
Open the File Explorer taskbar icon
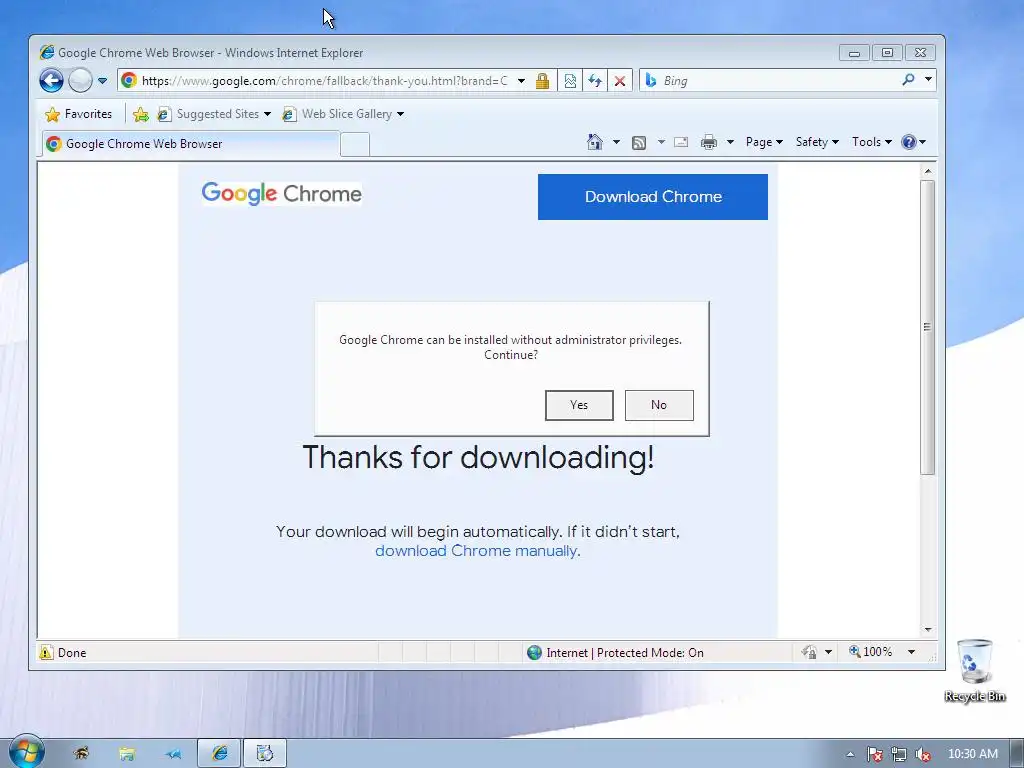tap(127, 754)
